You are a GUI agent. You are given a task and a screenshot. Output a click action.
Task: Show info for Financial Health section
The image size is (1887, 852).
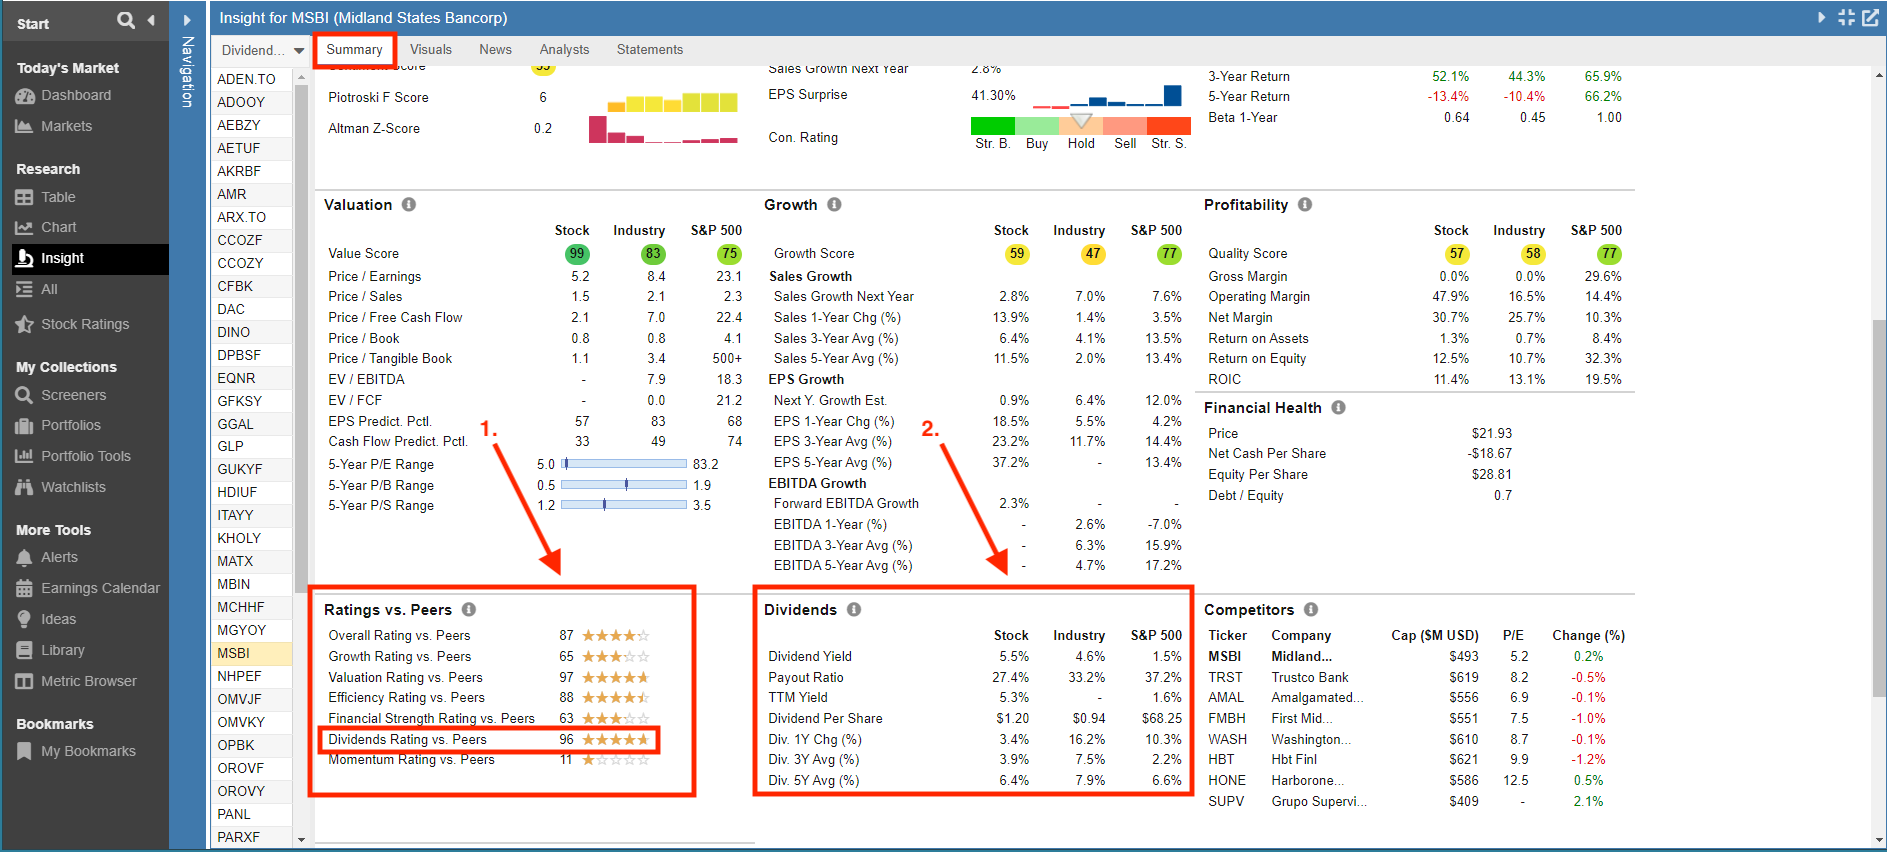(1338, 407)
